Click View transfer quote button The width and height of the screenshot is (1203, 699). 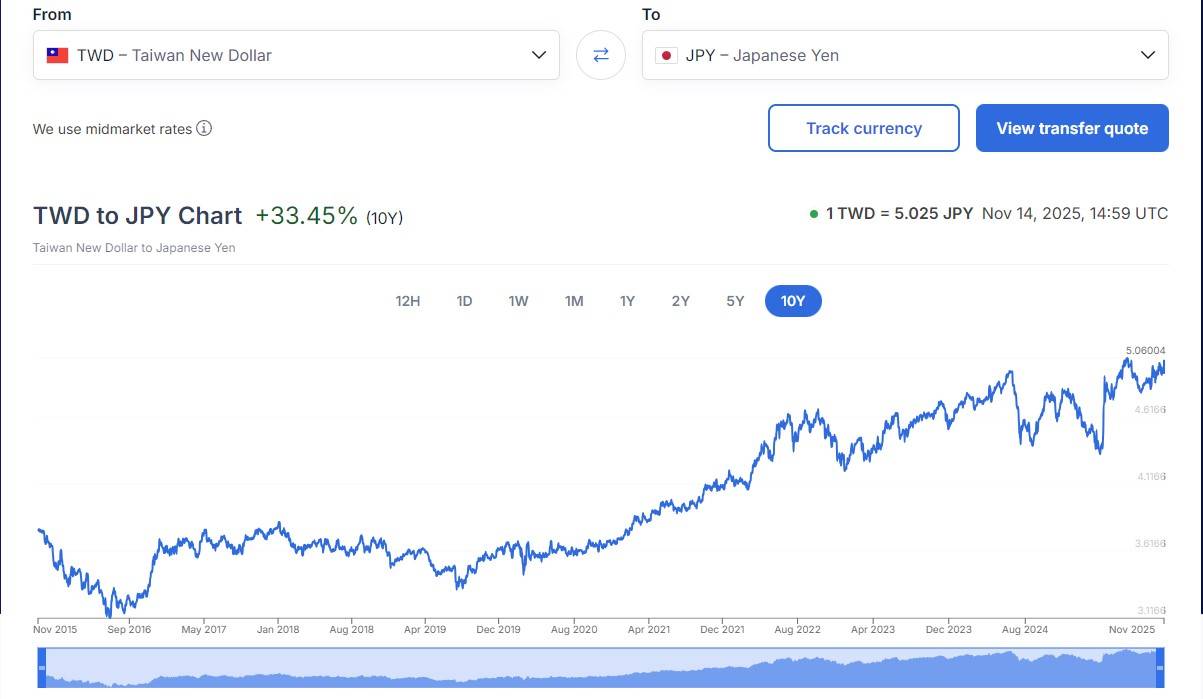(1072, 128)
